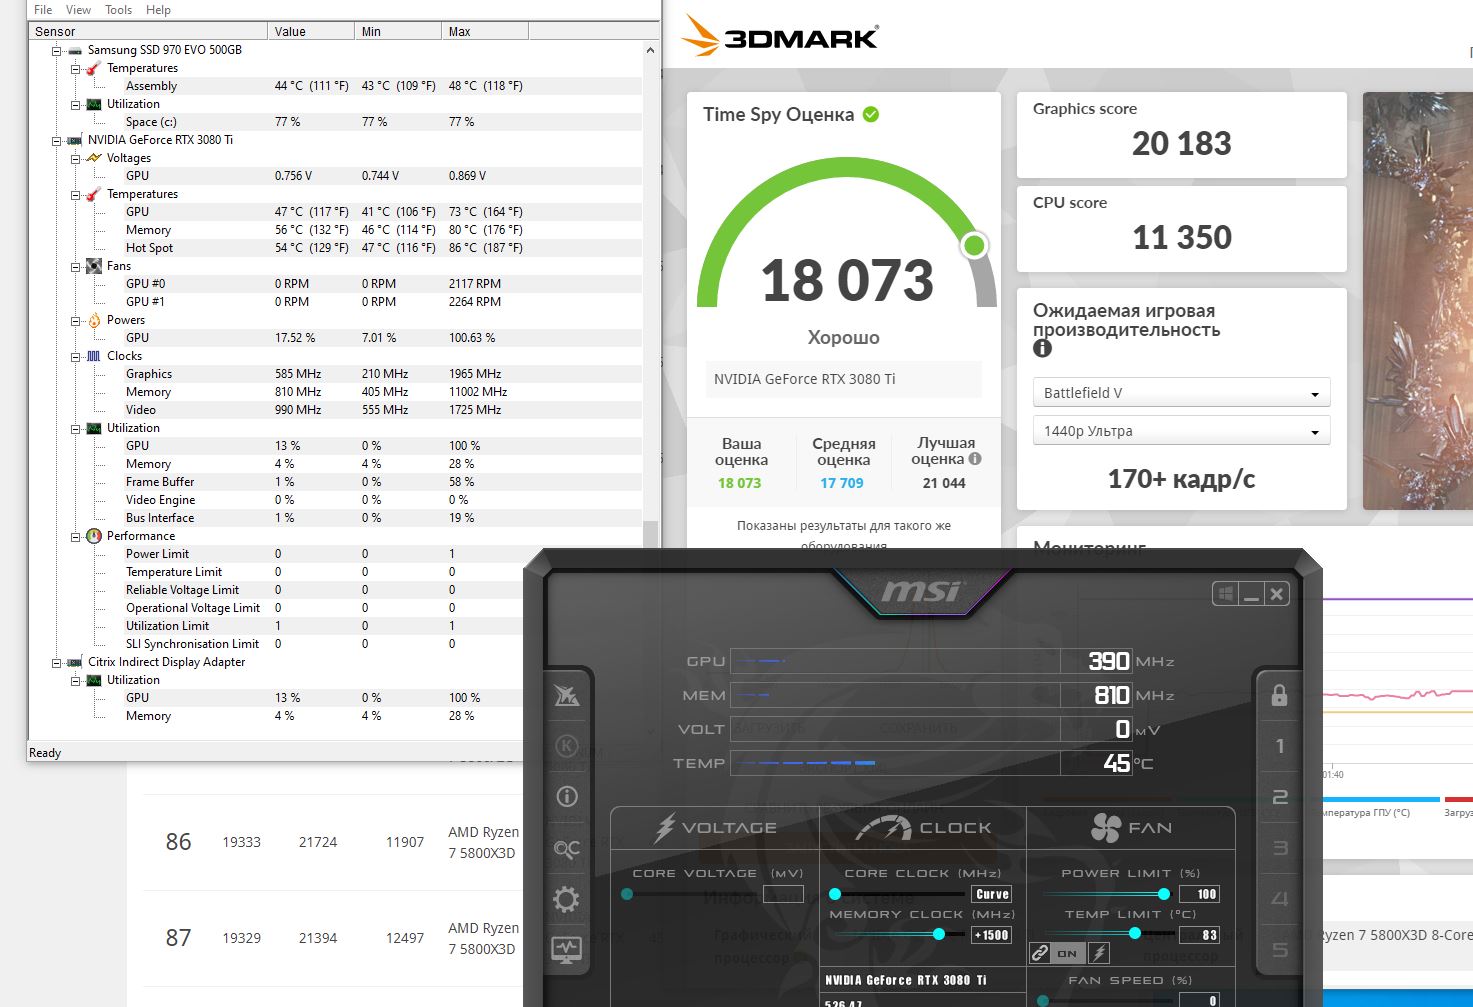Open the File menu
1473x1007 pixels.
click(x=43, y=10)
